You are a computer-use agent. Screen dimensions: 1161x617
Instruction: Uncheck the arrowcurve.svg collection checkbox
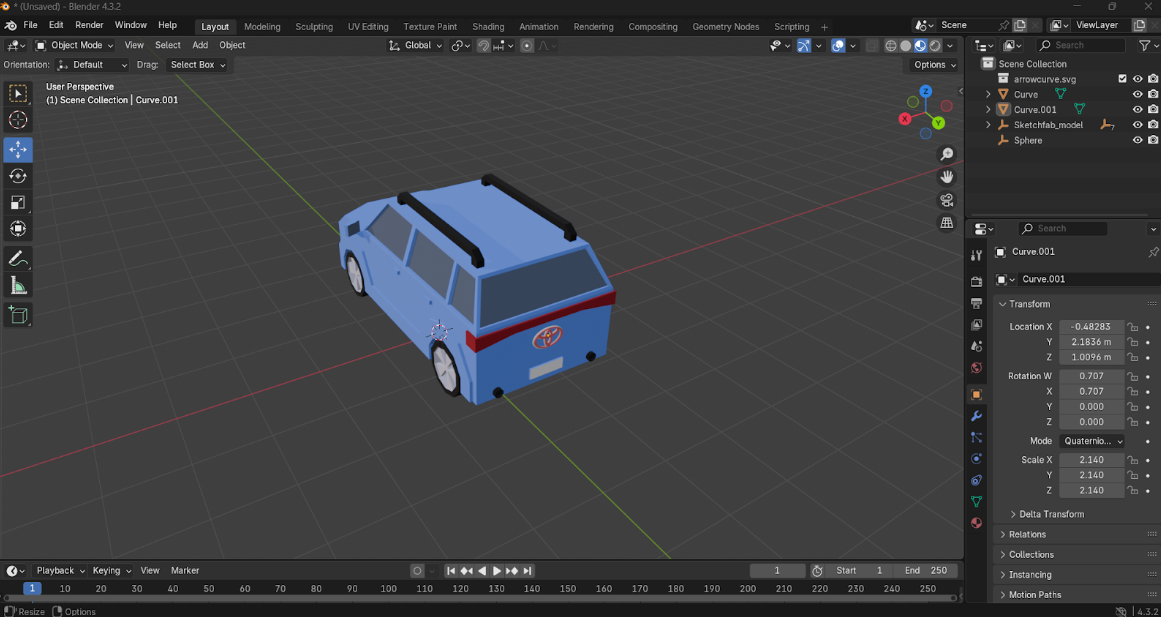(1122, 79)
